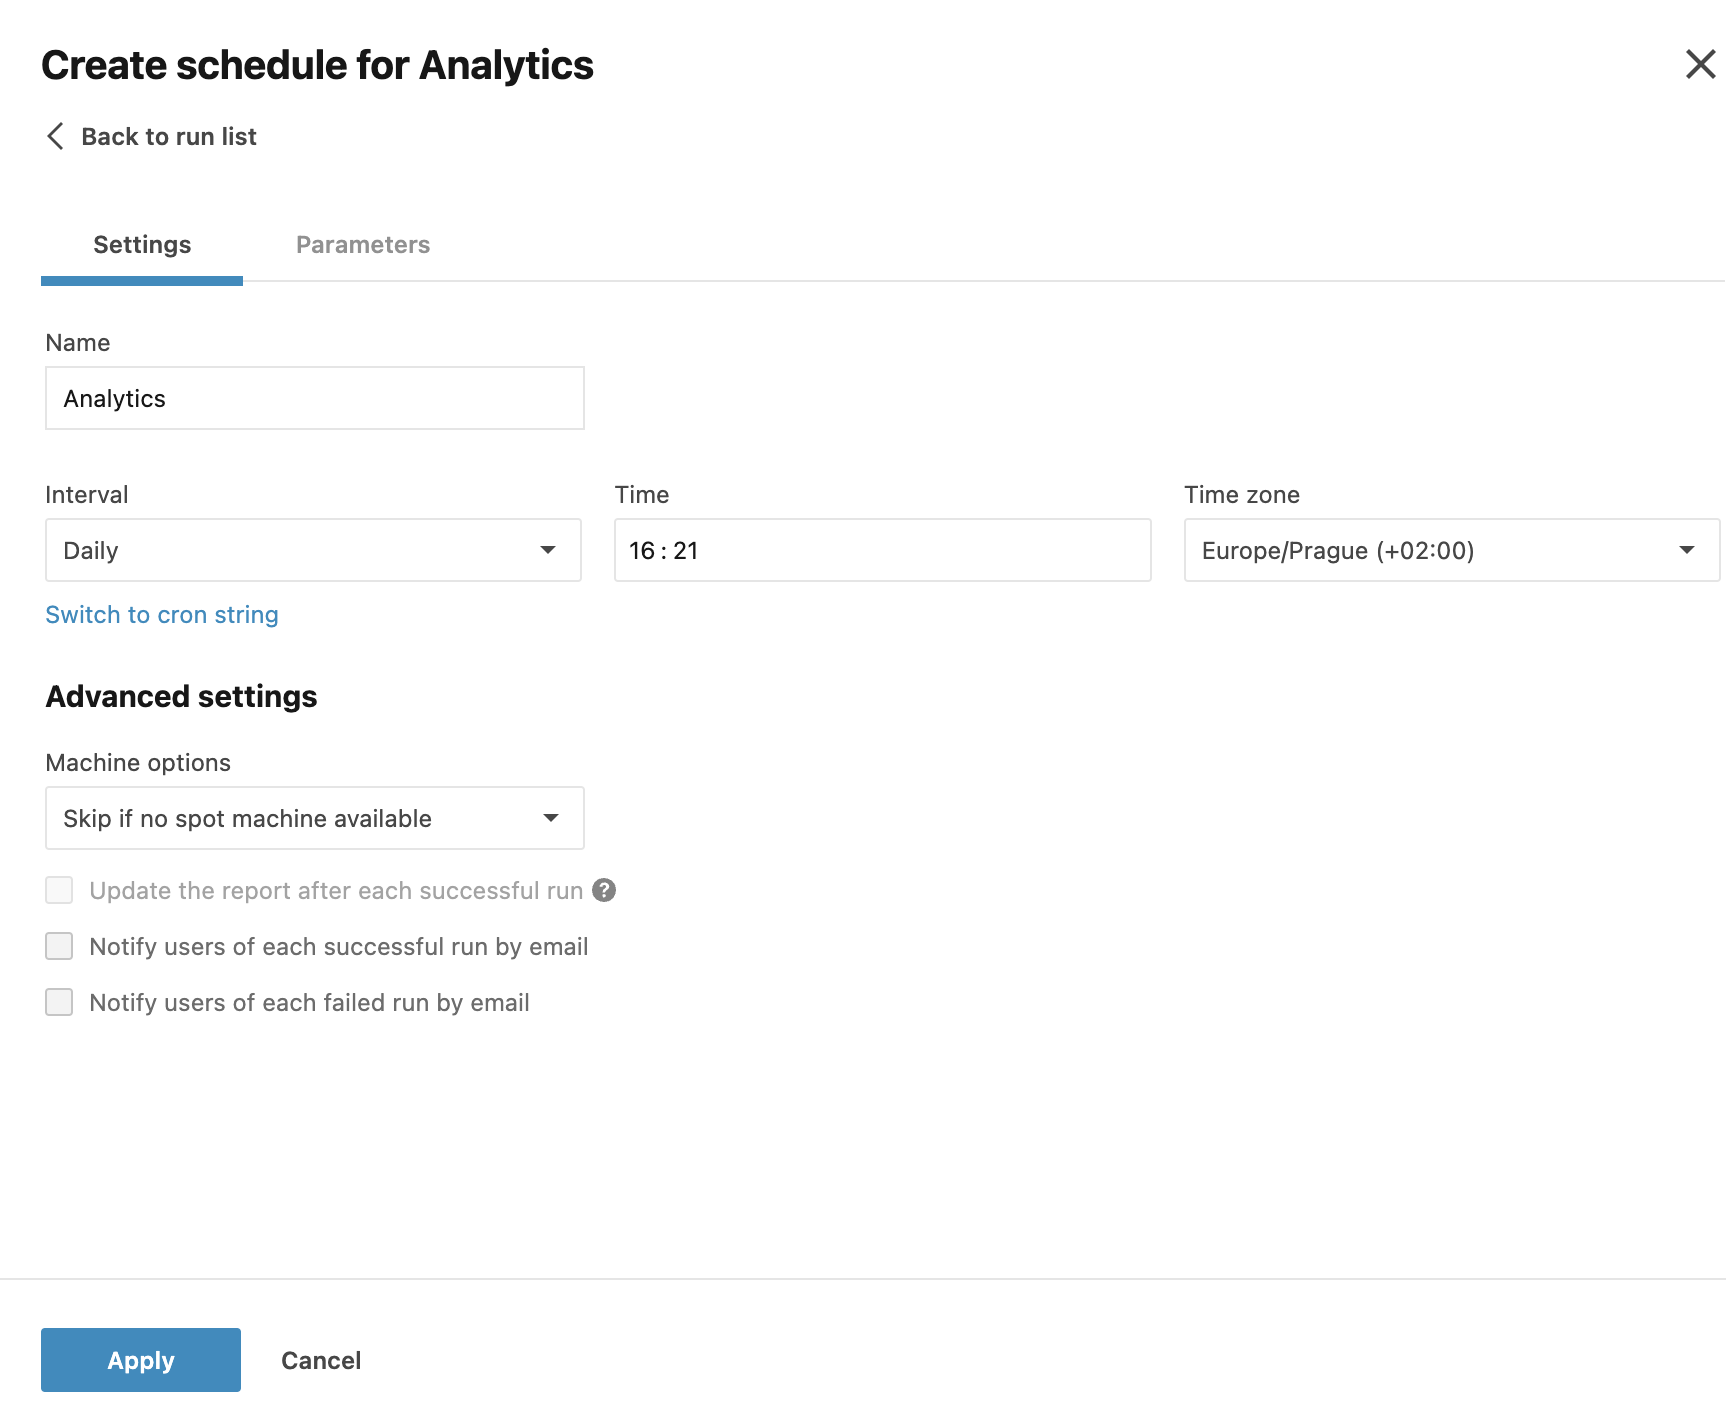1726x1416 pixels.
Task: Enable notify users of each failed run by email
Action: [x=59, y=1002]
